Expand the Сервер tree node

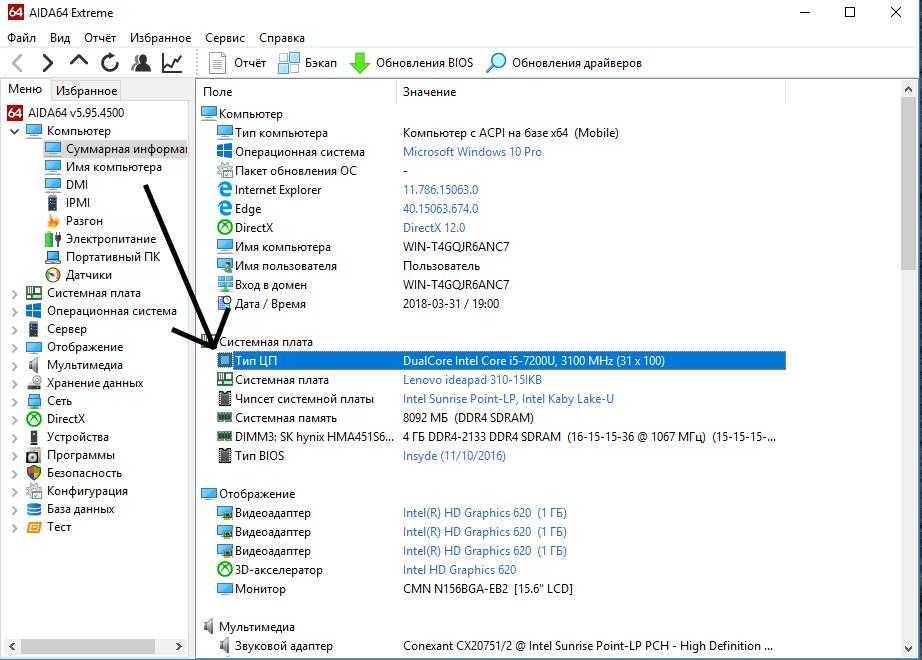tap(15, 330)
